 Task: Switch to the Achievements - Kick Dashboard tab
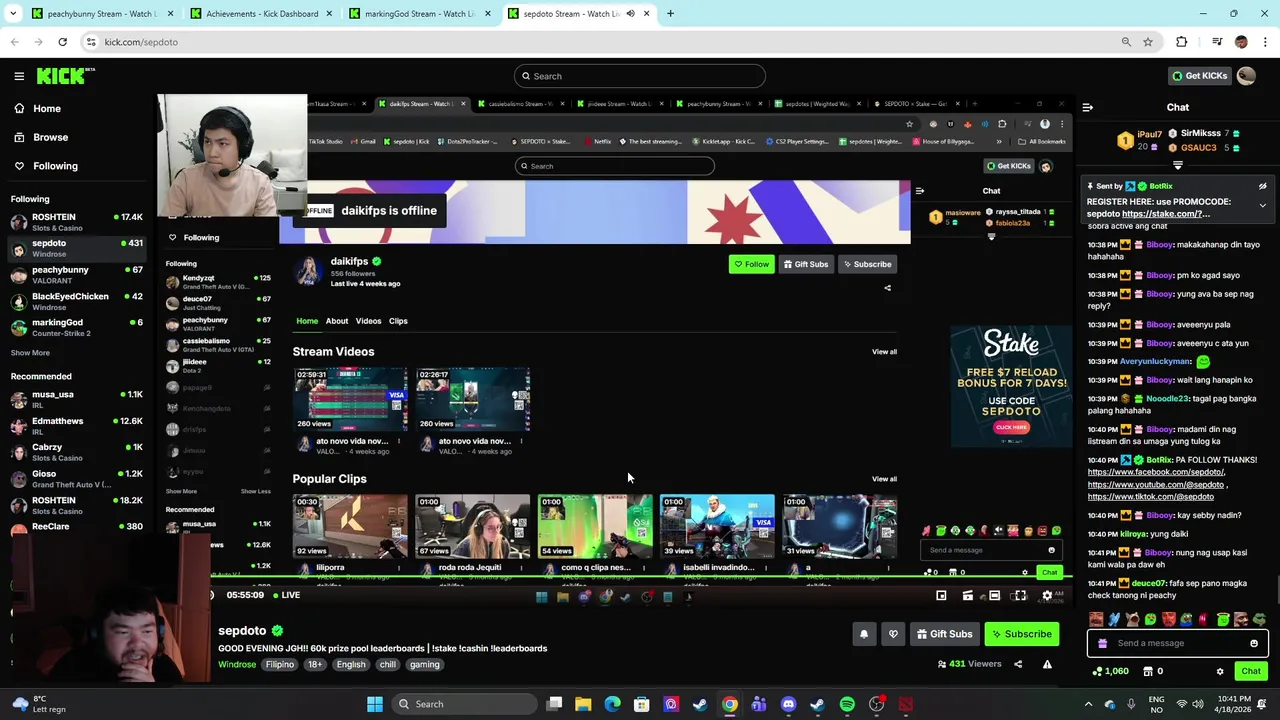click(x=262, y=14)
